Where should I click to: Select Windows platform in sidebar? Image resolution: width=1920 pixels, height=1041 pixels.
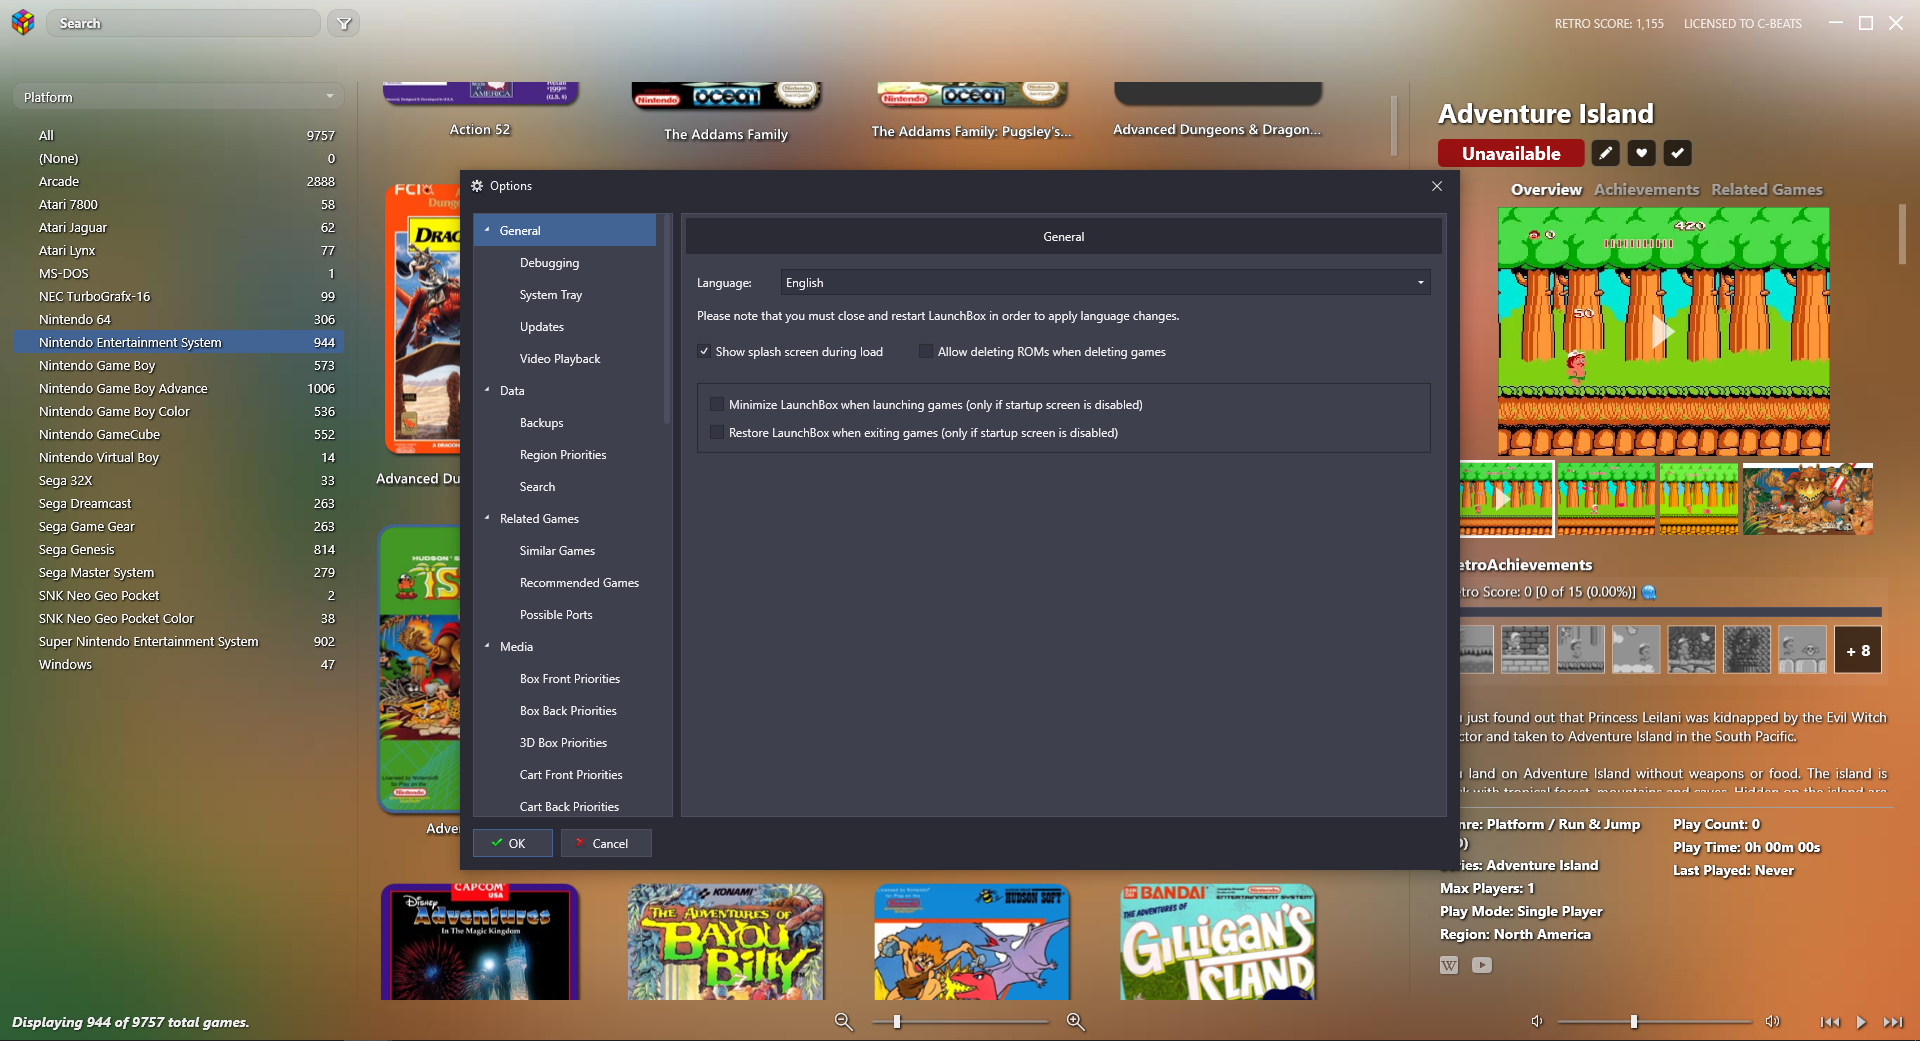pyautogui.click(x=178, y=664)
